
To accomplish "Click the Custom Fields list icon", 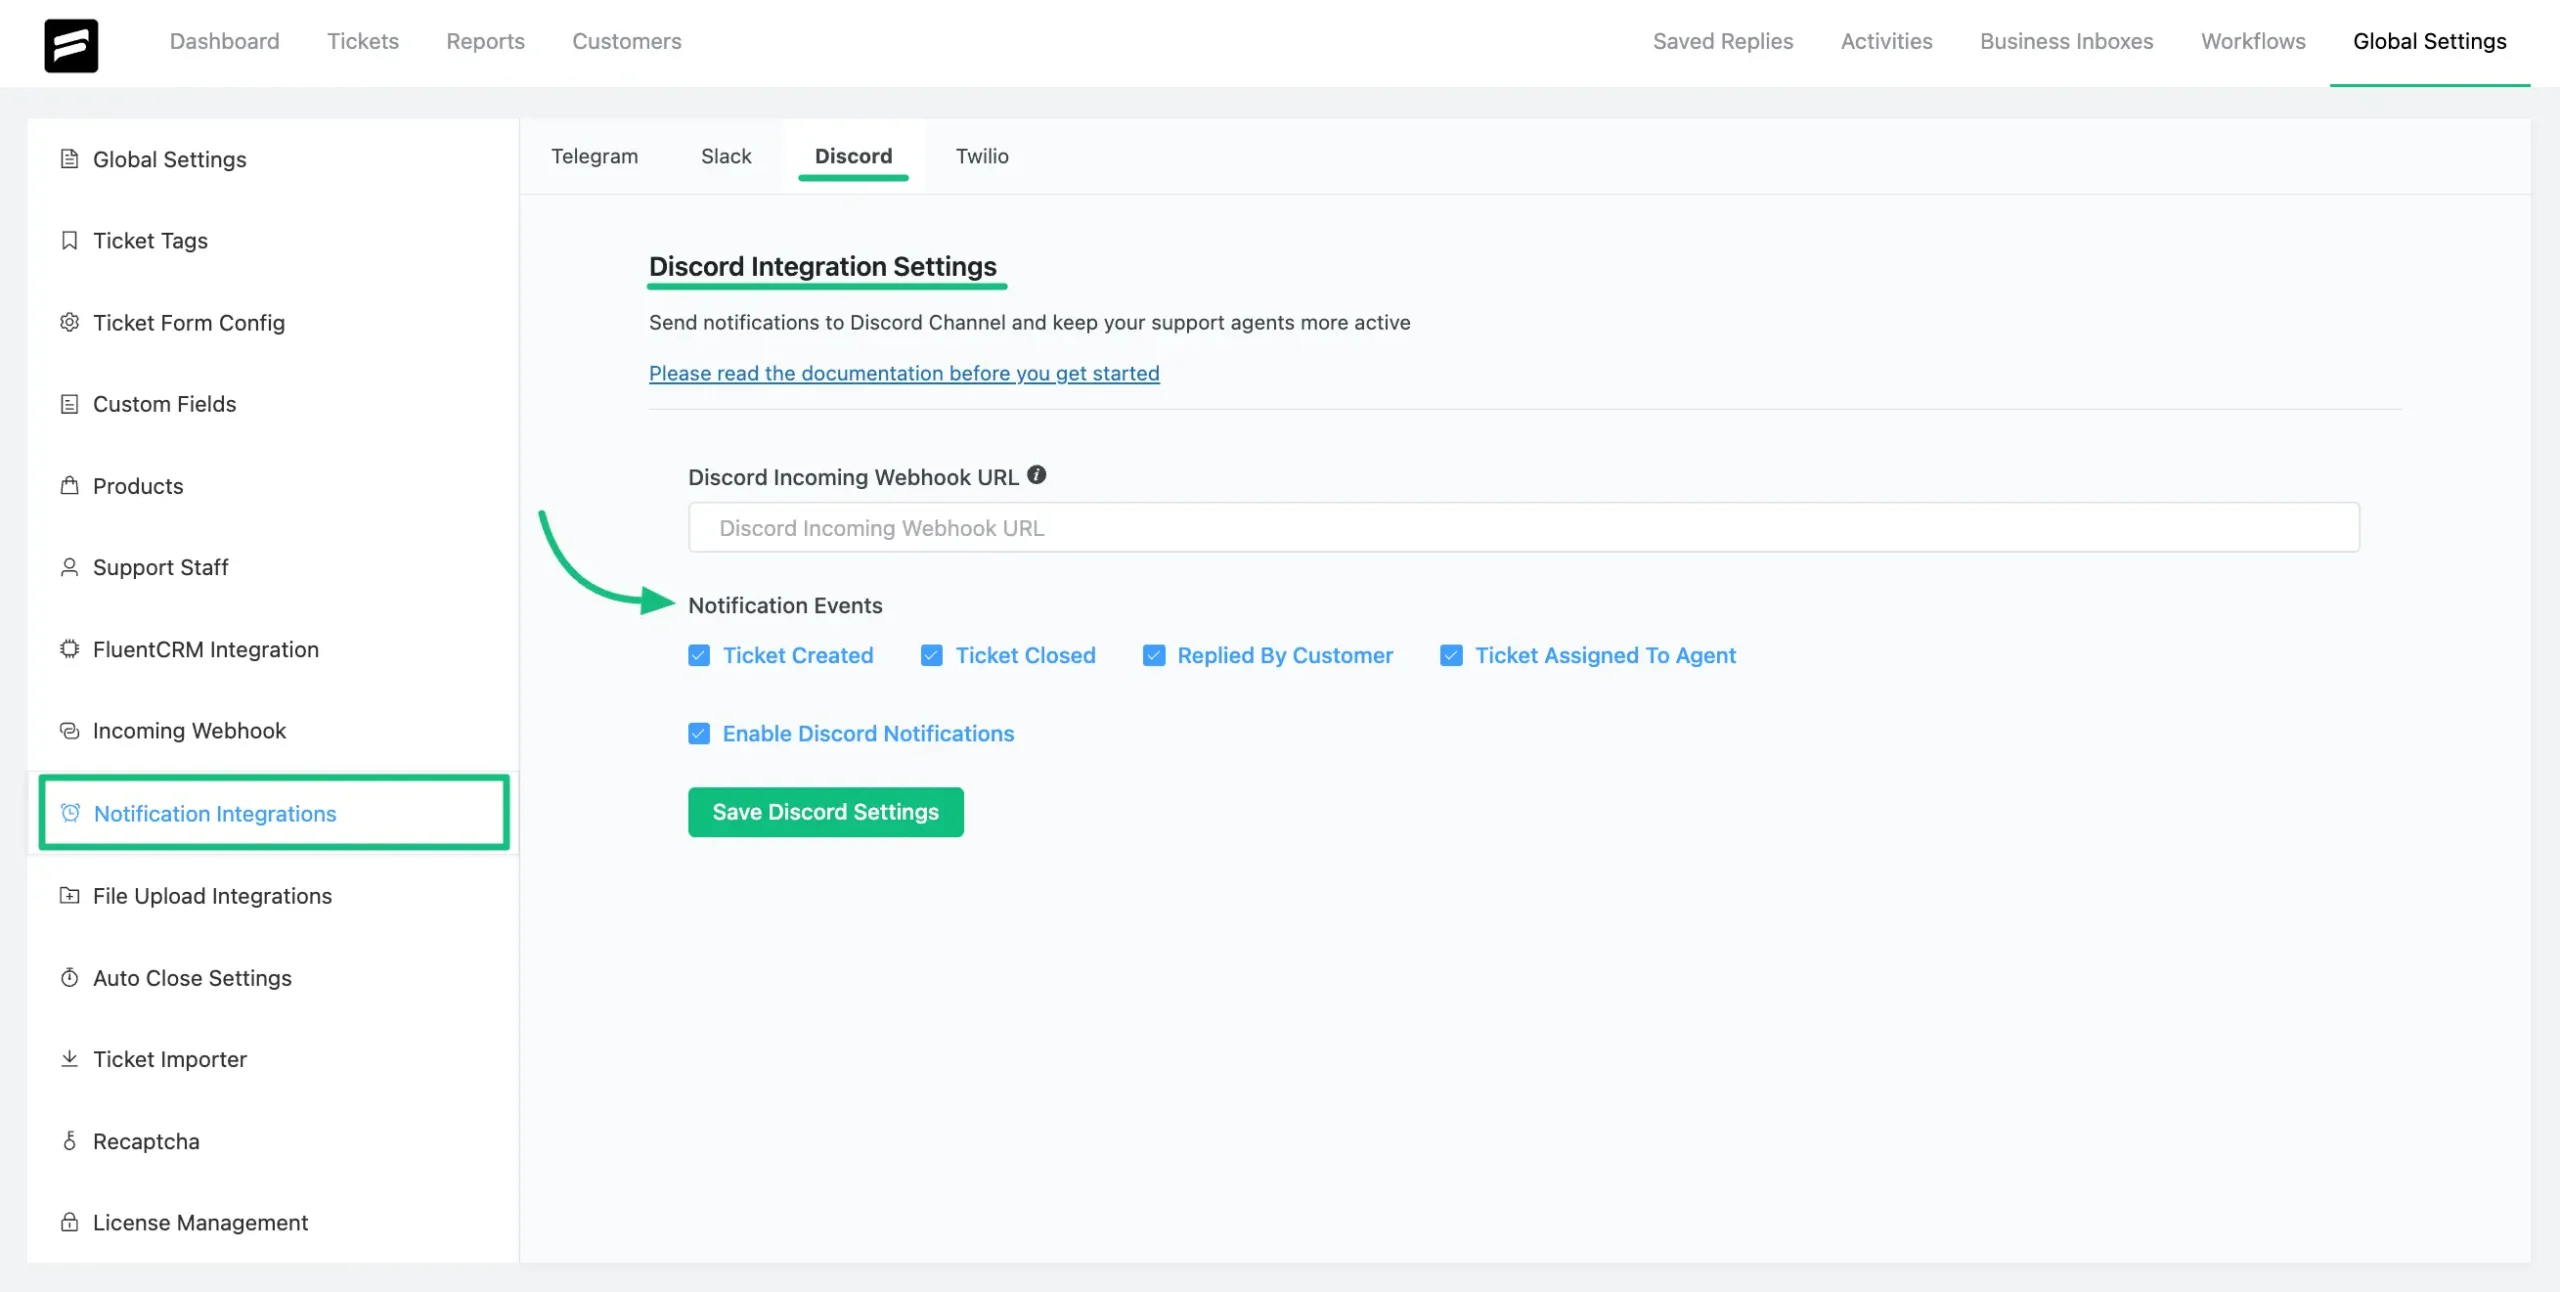I will (69, 404).
